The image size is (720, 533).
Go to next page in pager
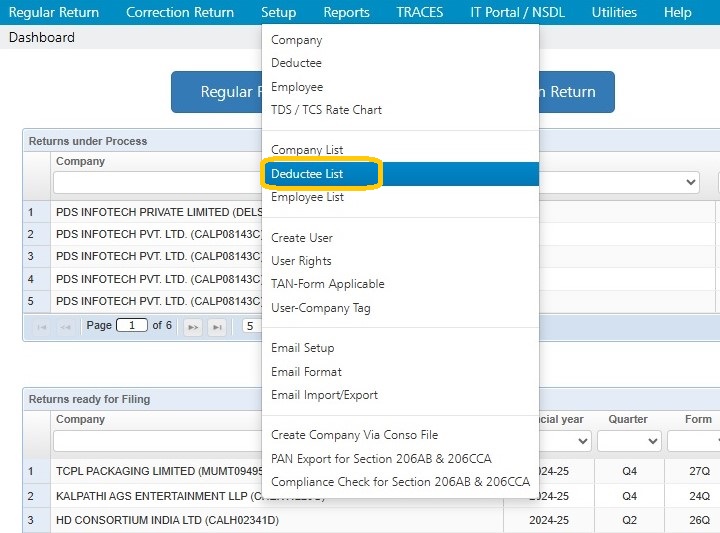click(193, 327)
